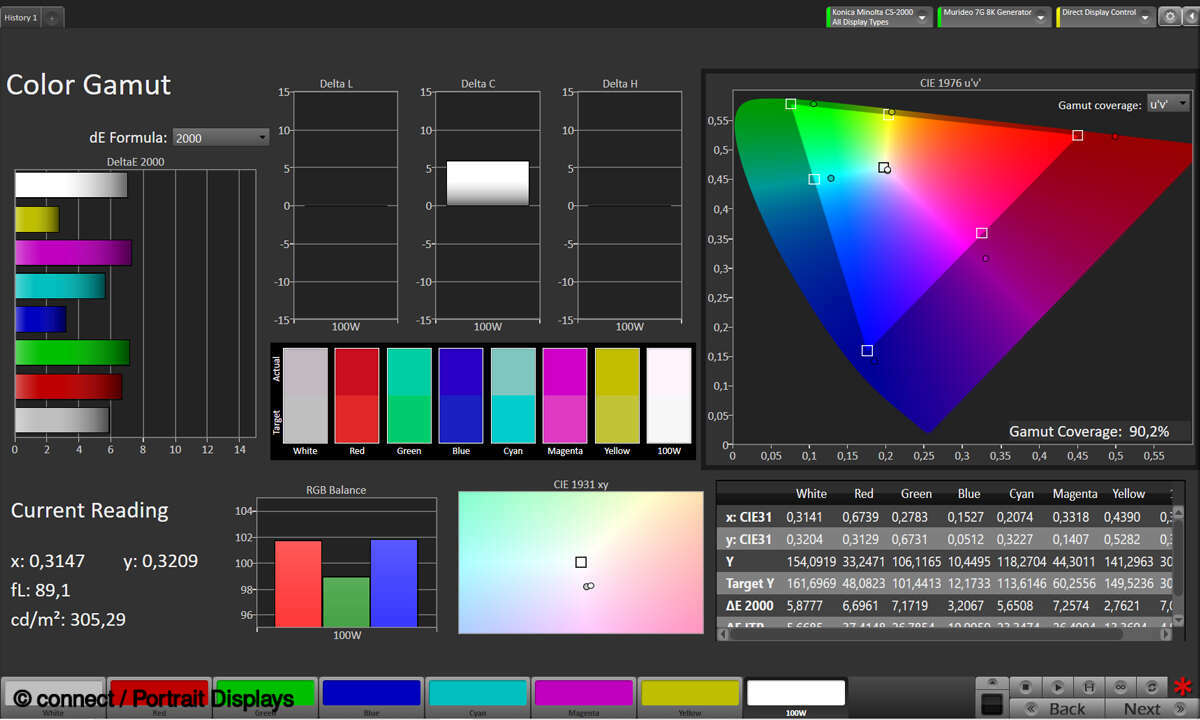The height and width of the screenshot is (720, 1200).
Task: Select the White swatch in bottom strip
Action: click(53, 695)
